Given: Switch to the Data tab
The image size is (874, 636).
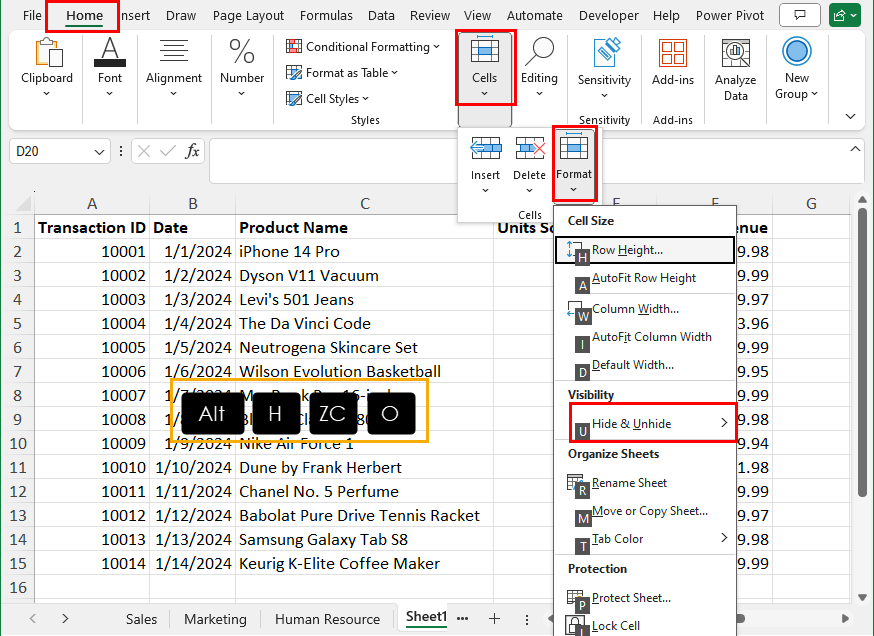Looking at the screenshot, I should [x=381, y=16].
